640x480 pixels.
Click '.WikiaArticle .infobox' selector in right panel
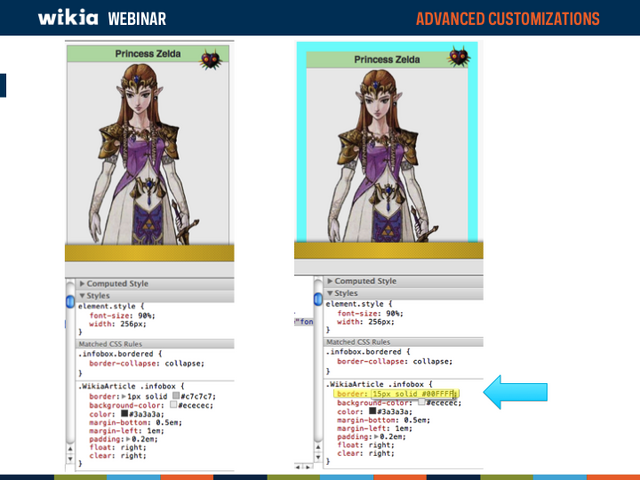pos(375,384)
